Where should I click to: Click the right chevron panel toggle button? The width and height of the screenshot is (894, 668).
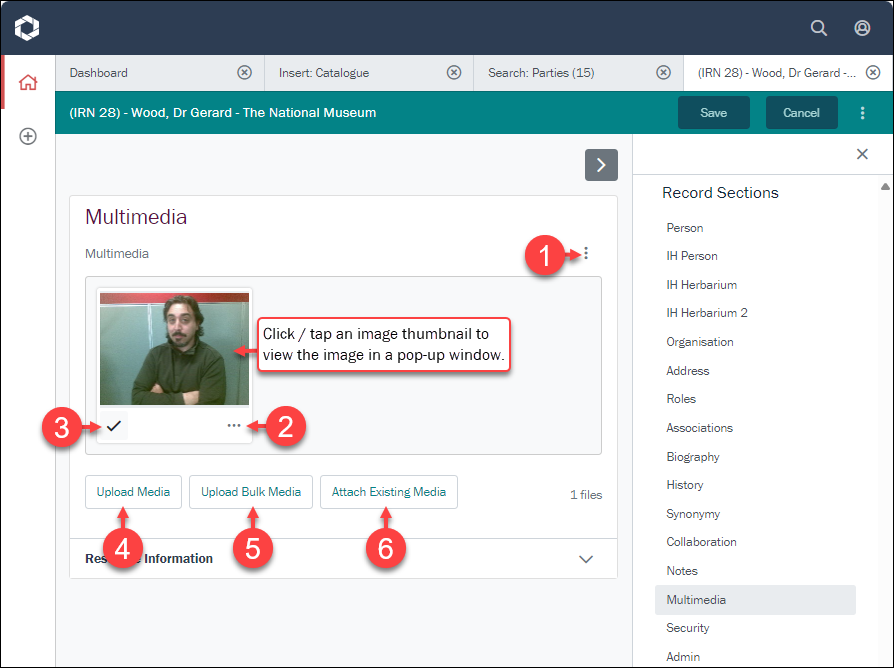[x=601, y=165]
